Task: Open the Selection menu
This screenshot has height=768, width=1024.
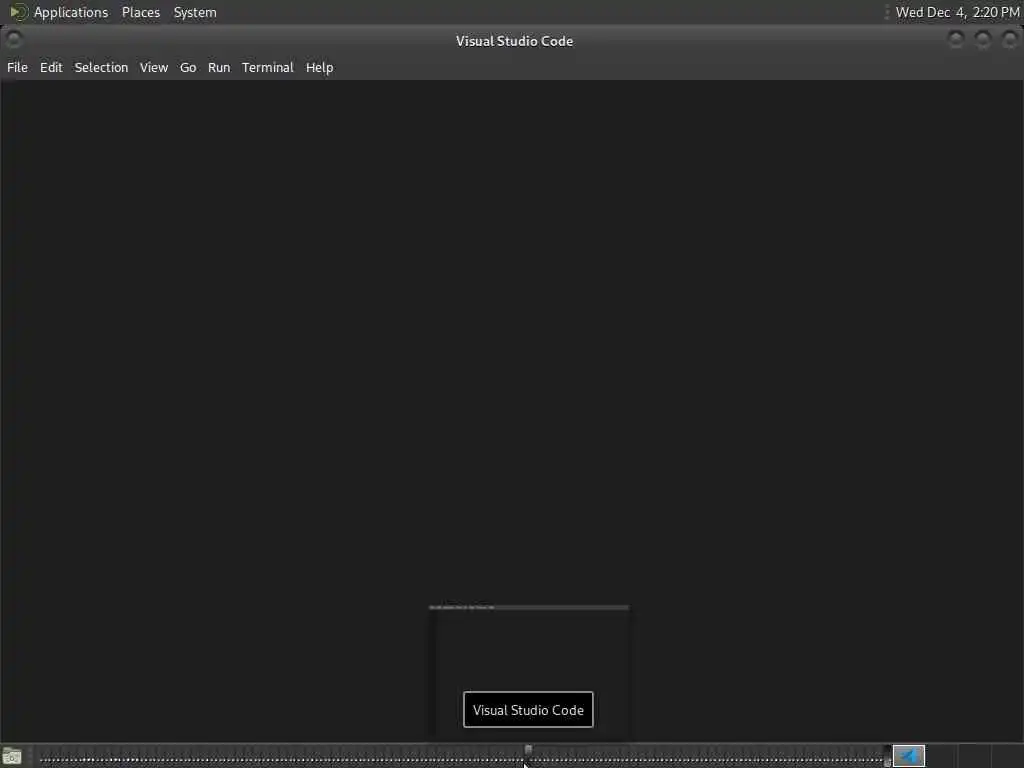Action: click(x=101, y=67)
